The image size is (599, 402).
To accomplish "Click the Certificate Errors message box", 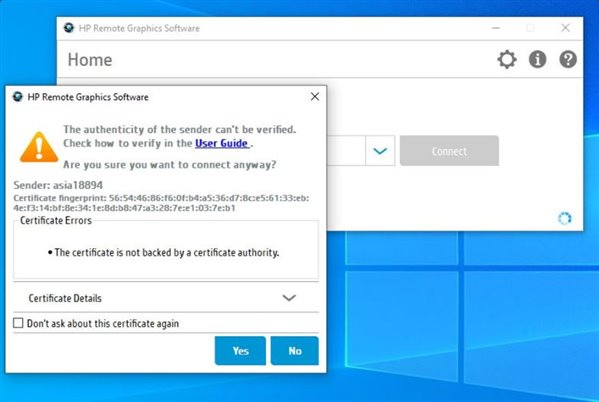I will 166,249.
